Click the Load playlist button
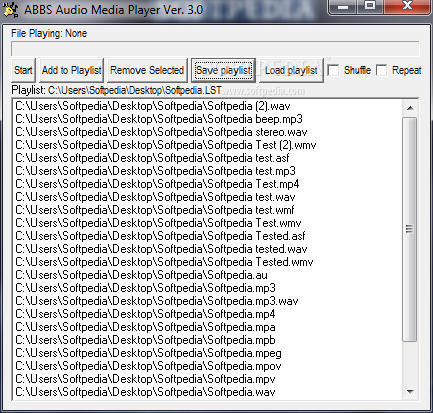433x413 pixels. [291, 70]
